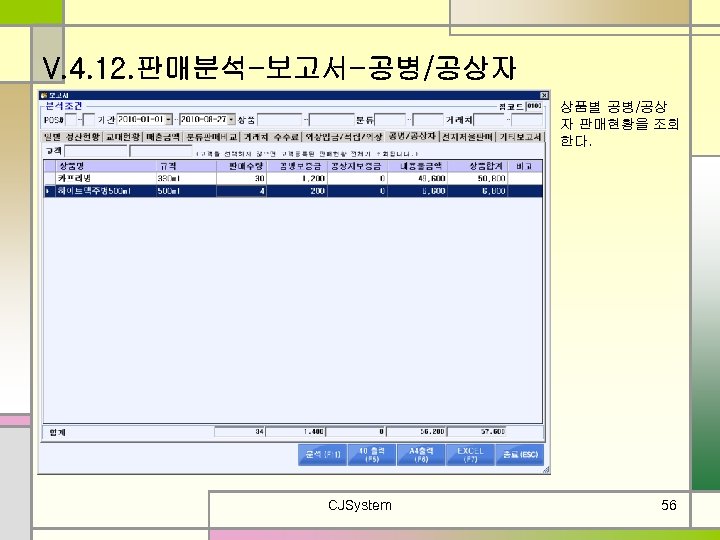
Task: Switch to the 전자저울판매 tab
Action: coord(467,137)
